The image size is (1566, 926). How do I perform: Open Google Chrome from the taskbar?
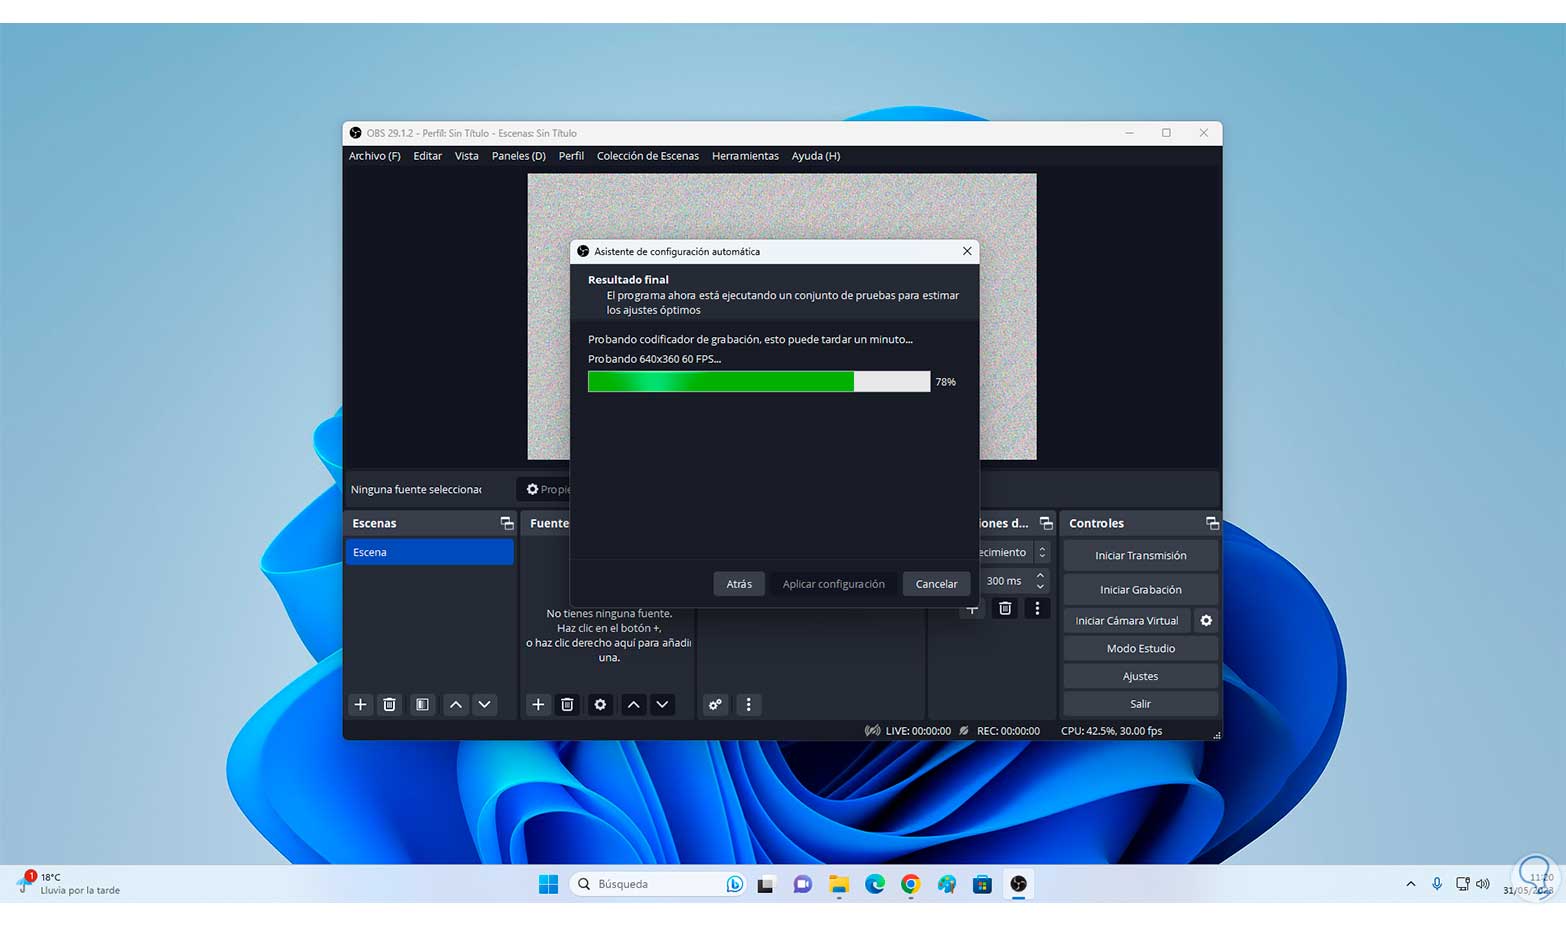pos(910,884)
